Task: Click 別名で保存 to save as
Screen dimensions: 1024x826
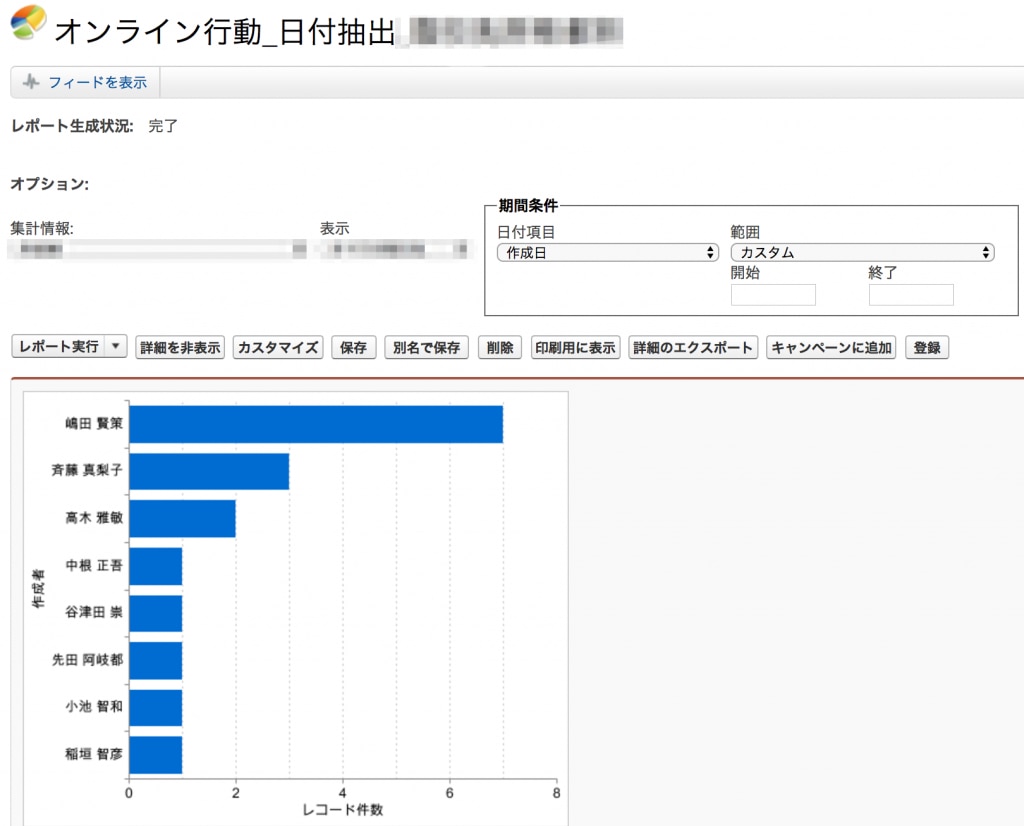Action: pos(426,347)
